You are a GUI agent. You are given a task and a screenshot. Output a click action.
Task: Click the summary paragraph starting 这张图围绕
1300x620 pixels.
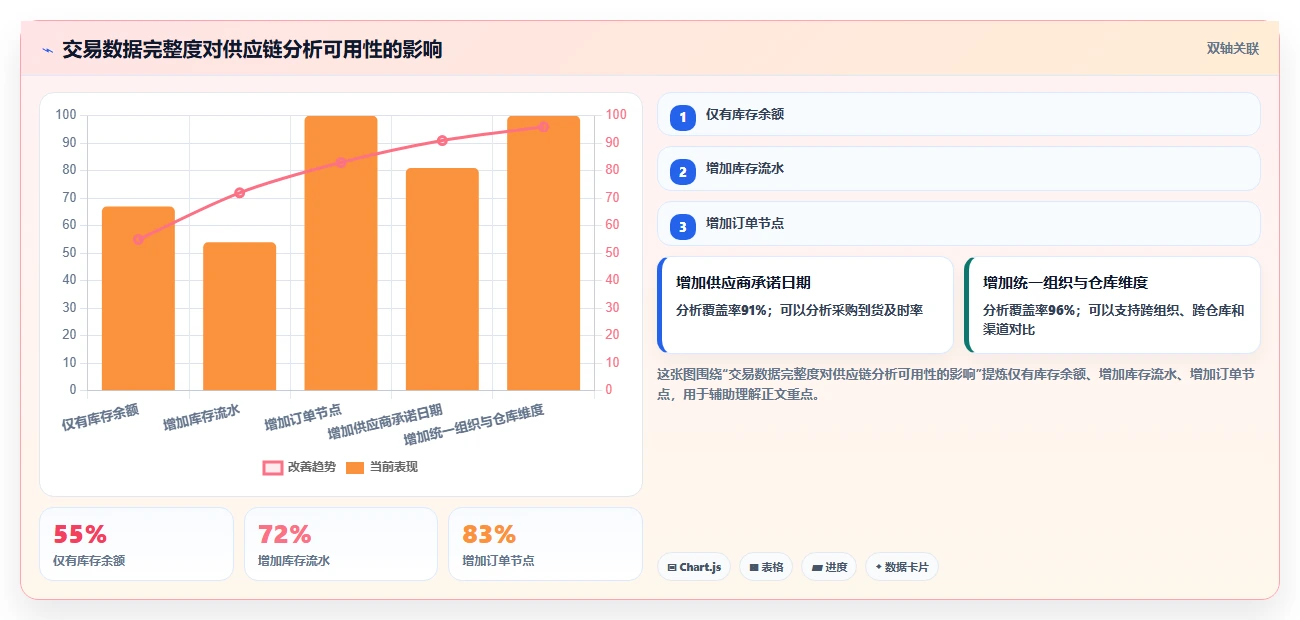[x=957, y=384]
